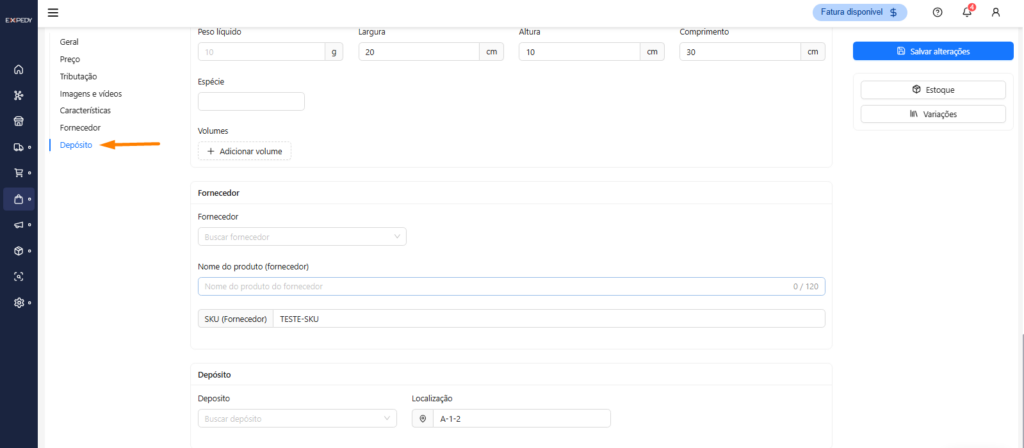Open the shopping cart icon in sidebar
1024x448 pixels.
pyautogui.click(x=18, y=173)
